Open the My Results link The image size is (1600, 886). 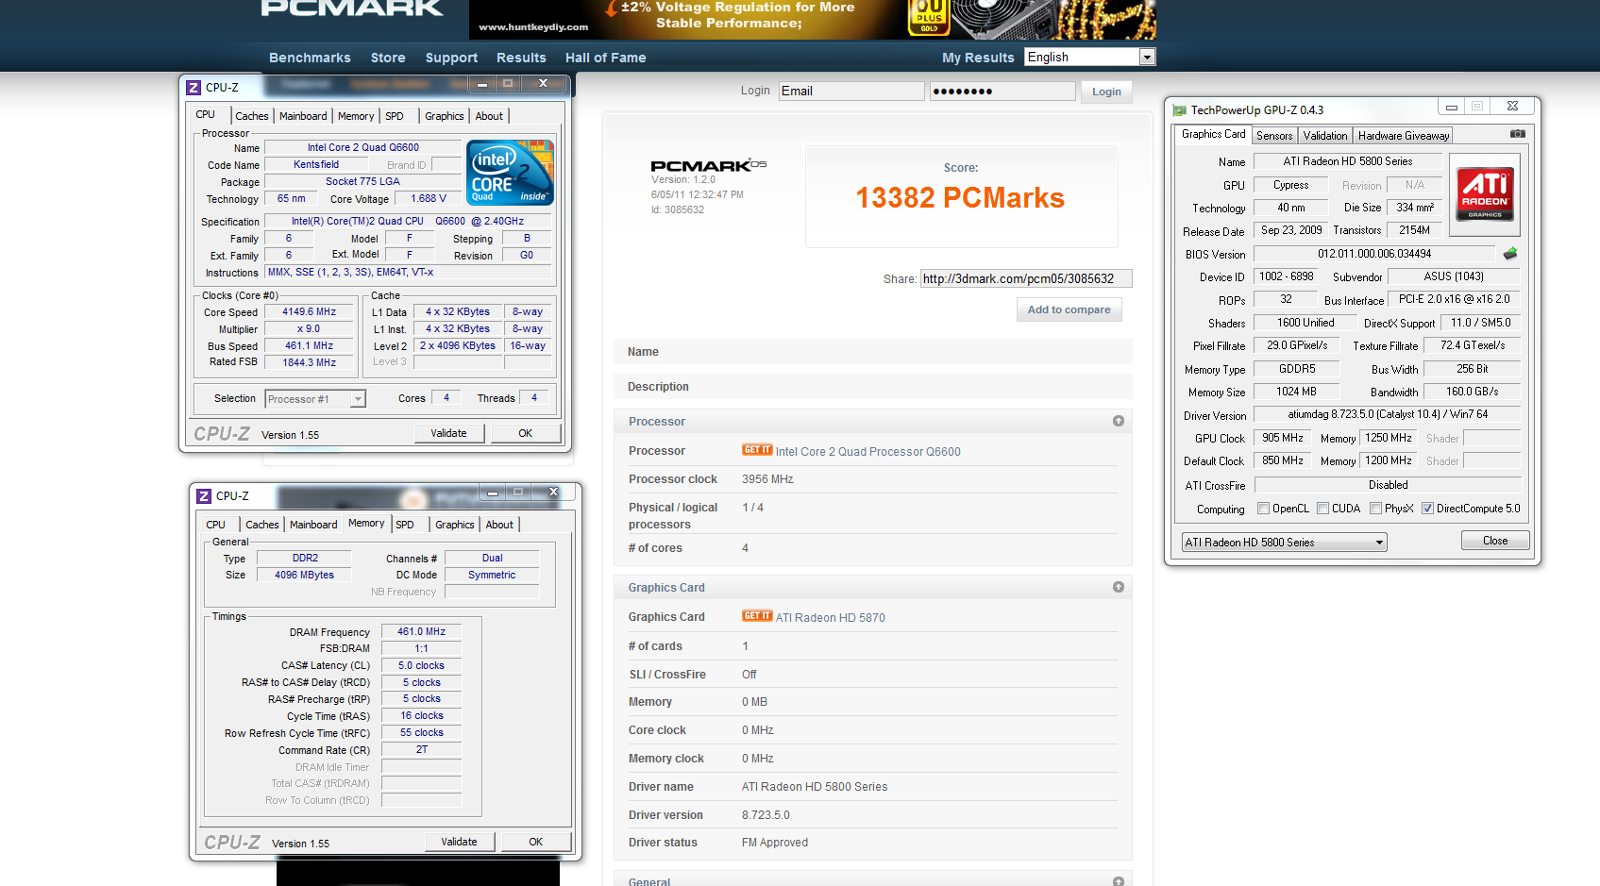[978, 58]
